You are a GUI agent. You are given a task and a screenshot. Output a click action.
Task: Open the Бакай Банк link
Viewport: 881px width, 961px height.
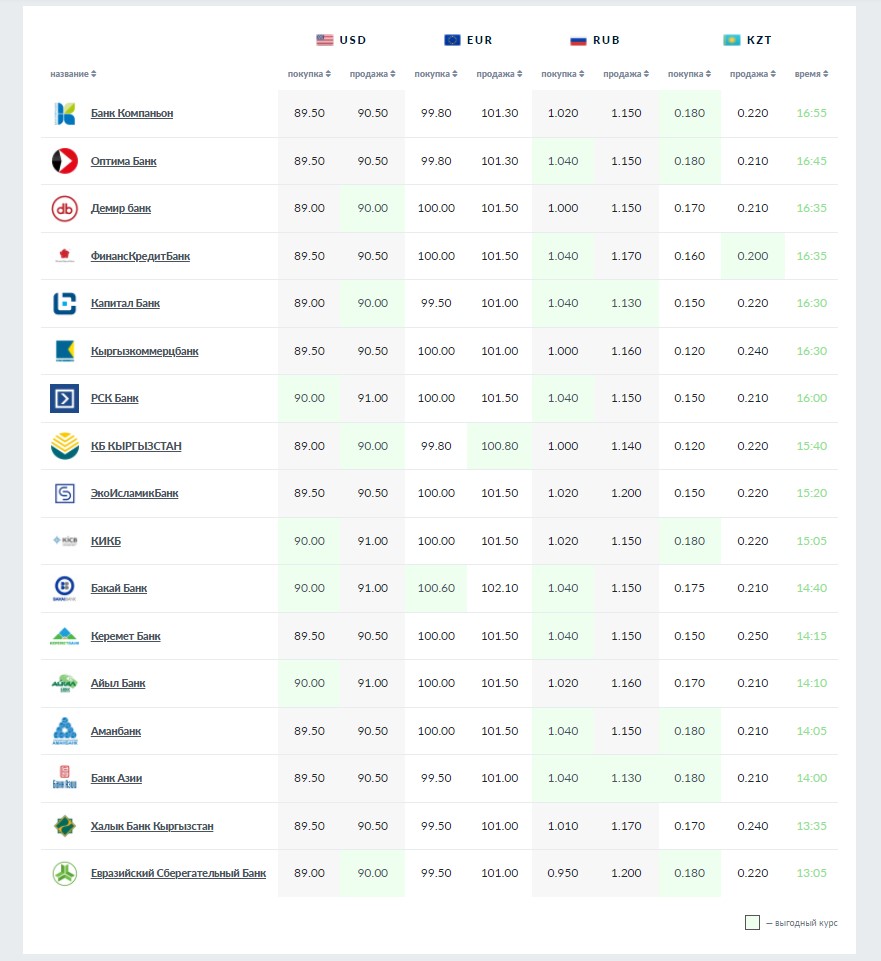click(118, 588)
